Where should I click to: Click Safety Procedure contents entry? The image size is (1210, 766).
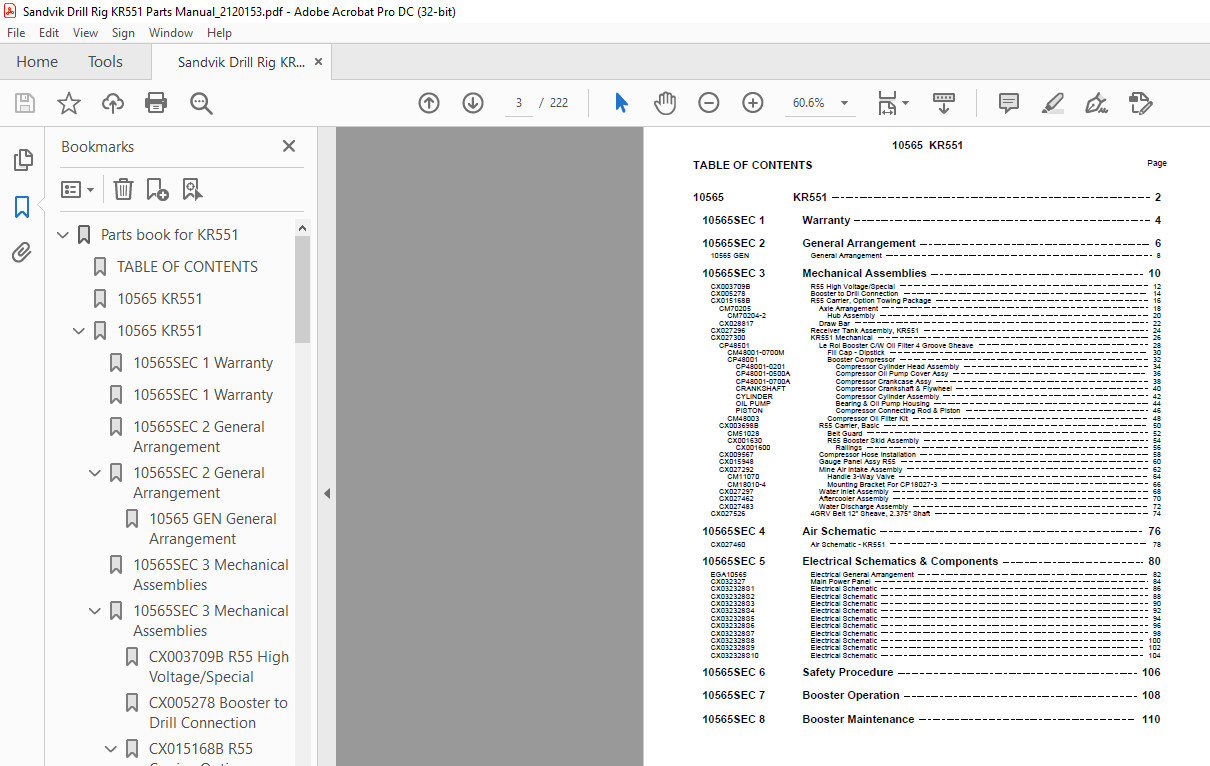click(848, 672)
